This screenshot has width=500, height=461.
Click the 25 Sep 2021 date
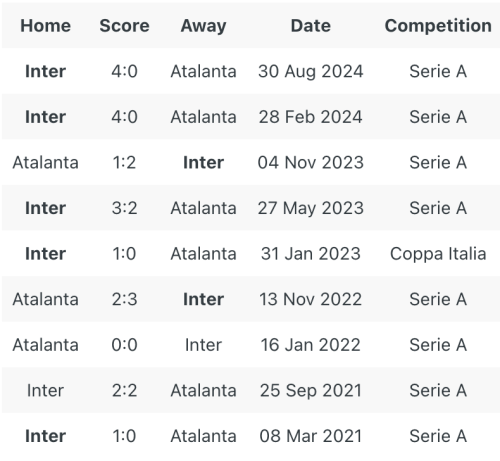click(x=311, y=391)
